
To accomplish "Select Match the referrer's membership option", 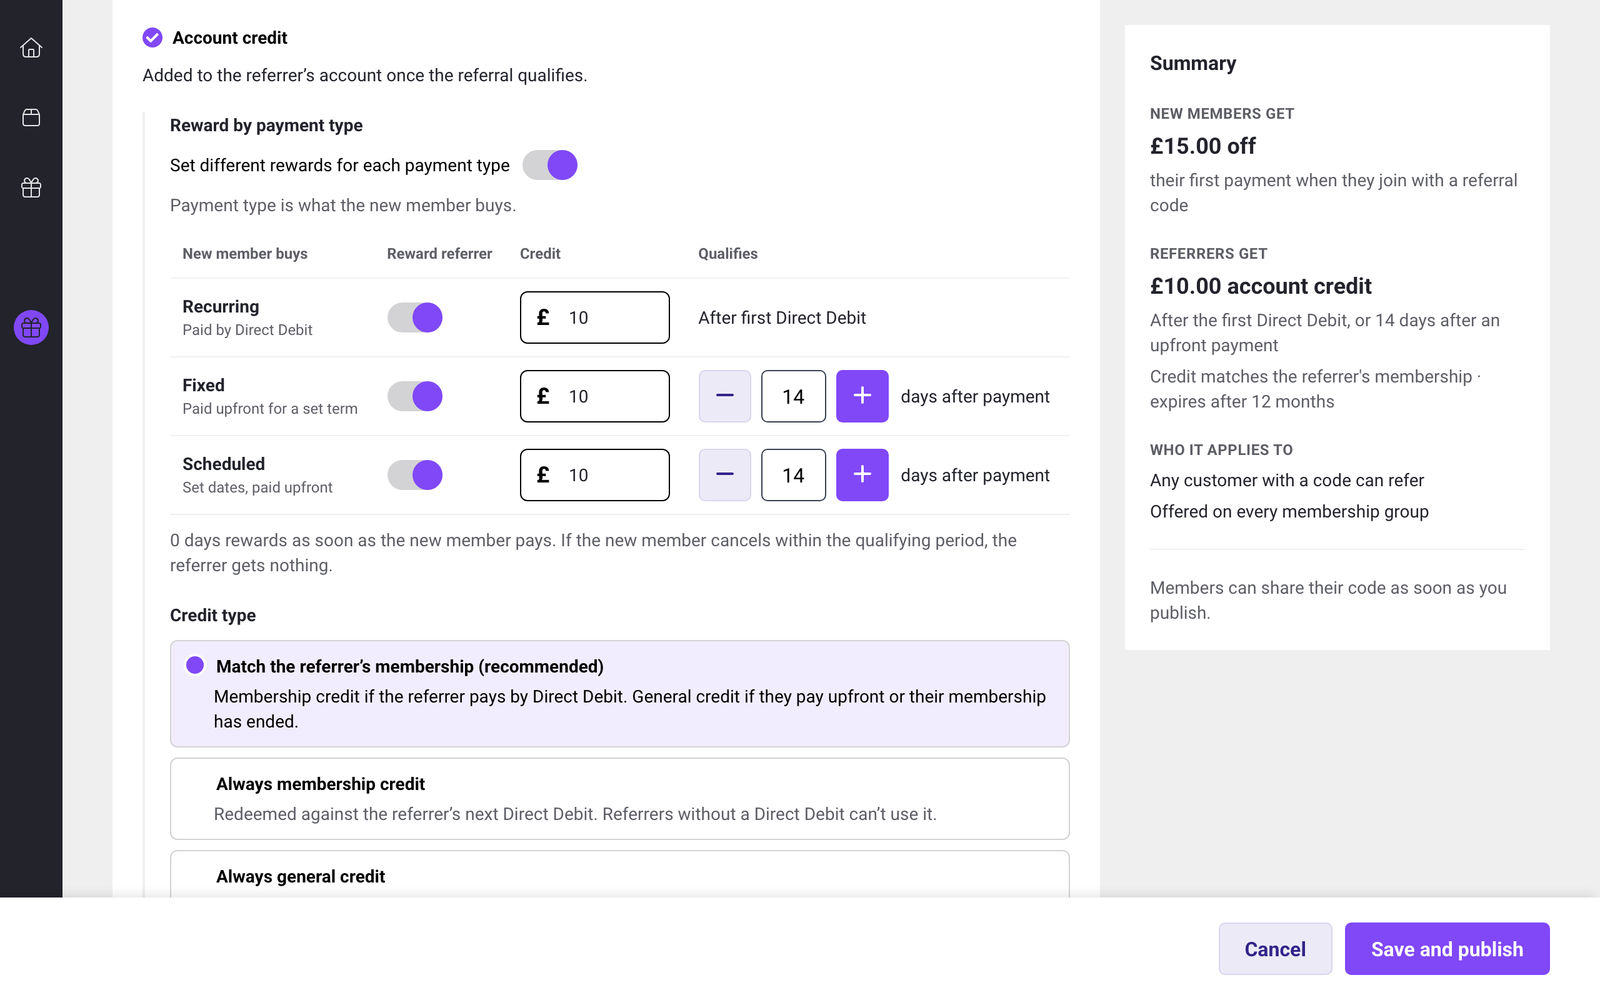I will pyautogui.click(x=620, y=694).
